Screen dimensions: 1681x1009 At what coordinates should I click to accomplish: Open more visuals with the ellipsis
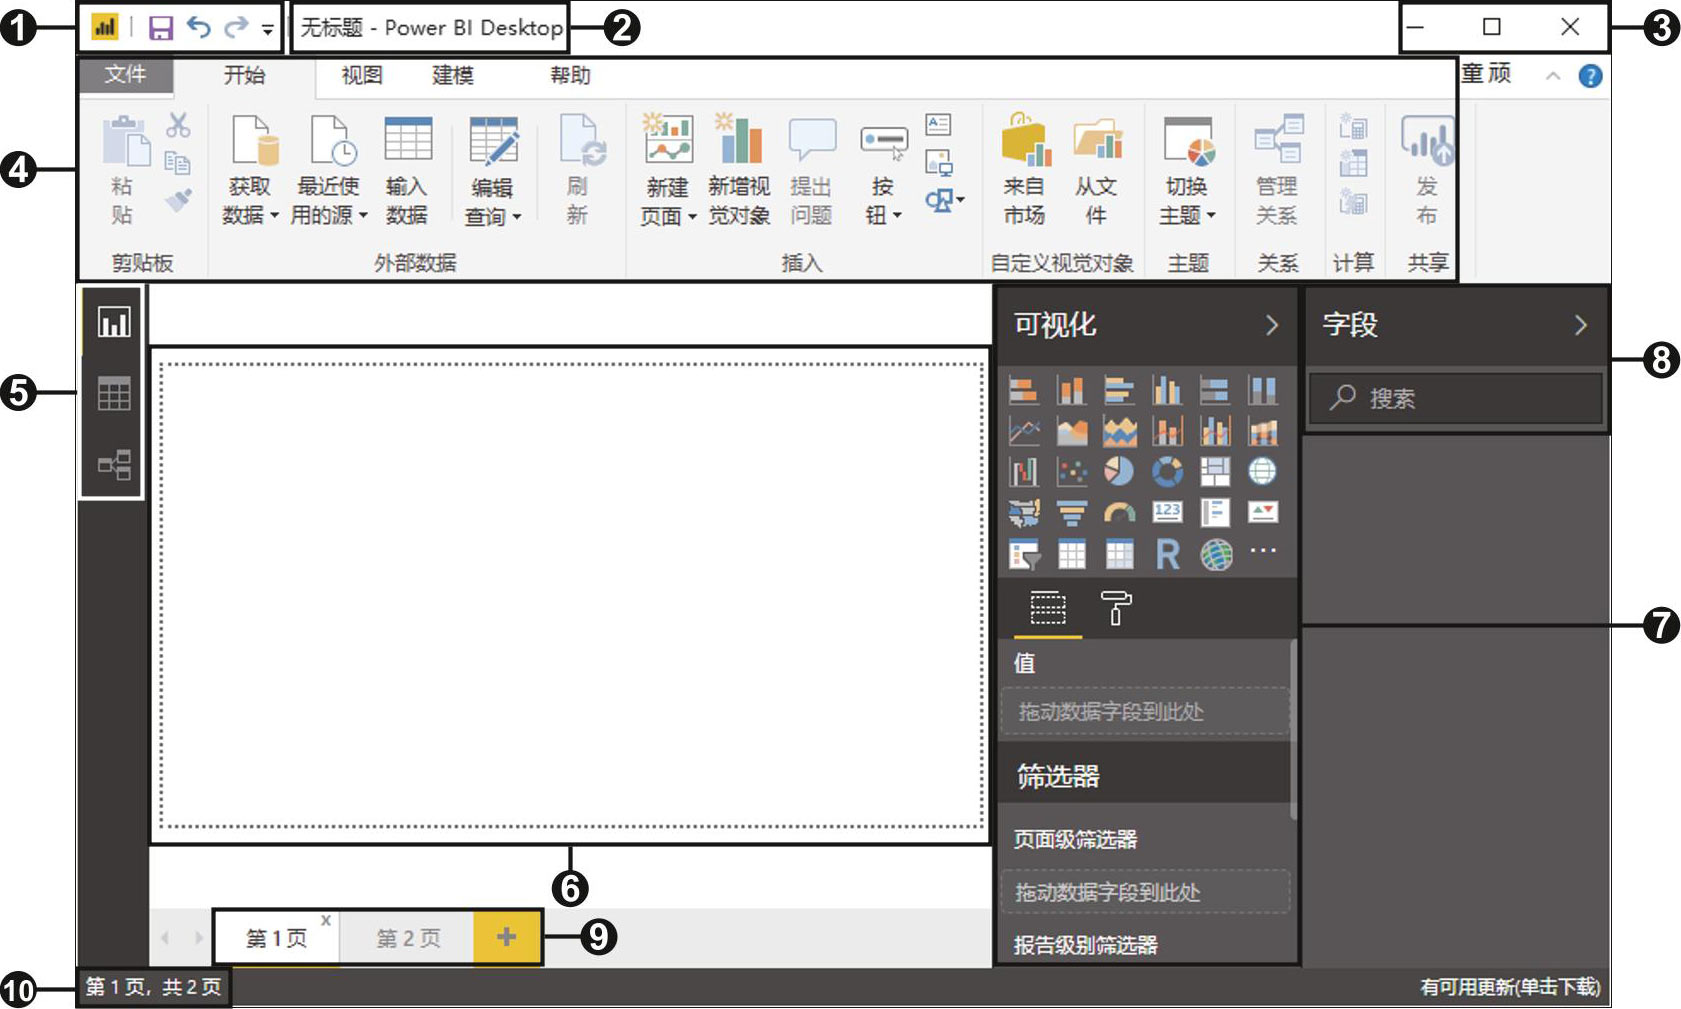[1263, 550]
